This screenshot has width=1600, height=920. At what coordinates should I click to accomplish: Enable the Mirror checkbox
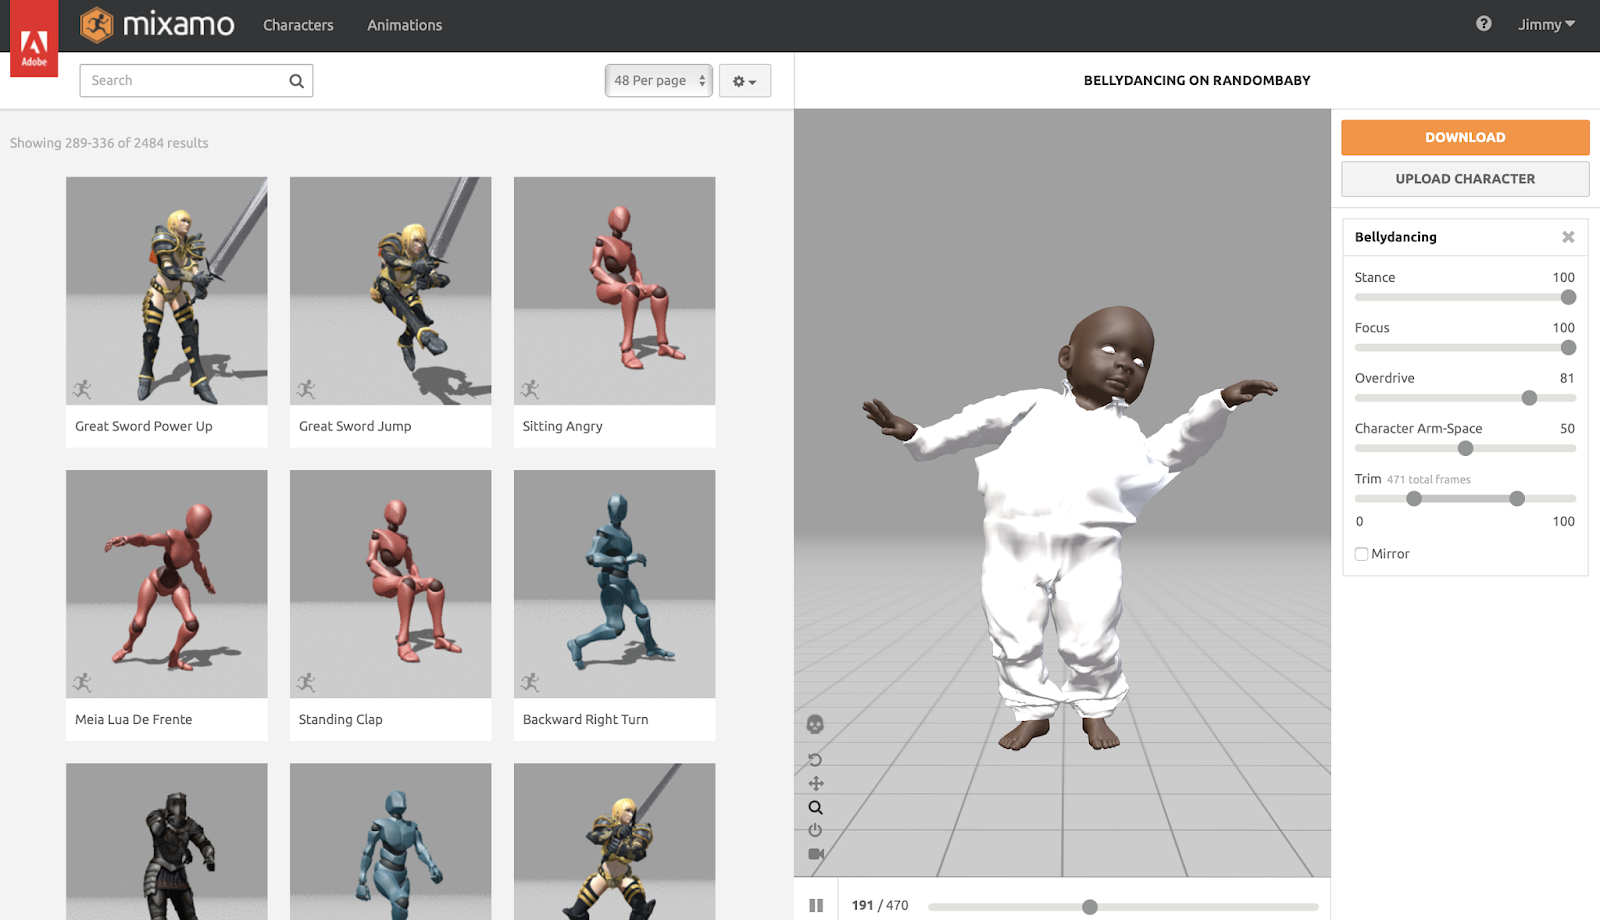tap(1361, 554)
